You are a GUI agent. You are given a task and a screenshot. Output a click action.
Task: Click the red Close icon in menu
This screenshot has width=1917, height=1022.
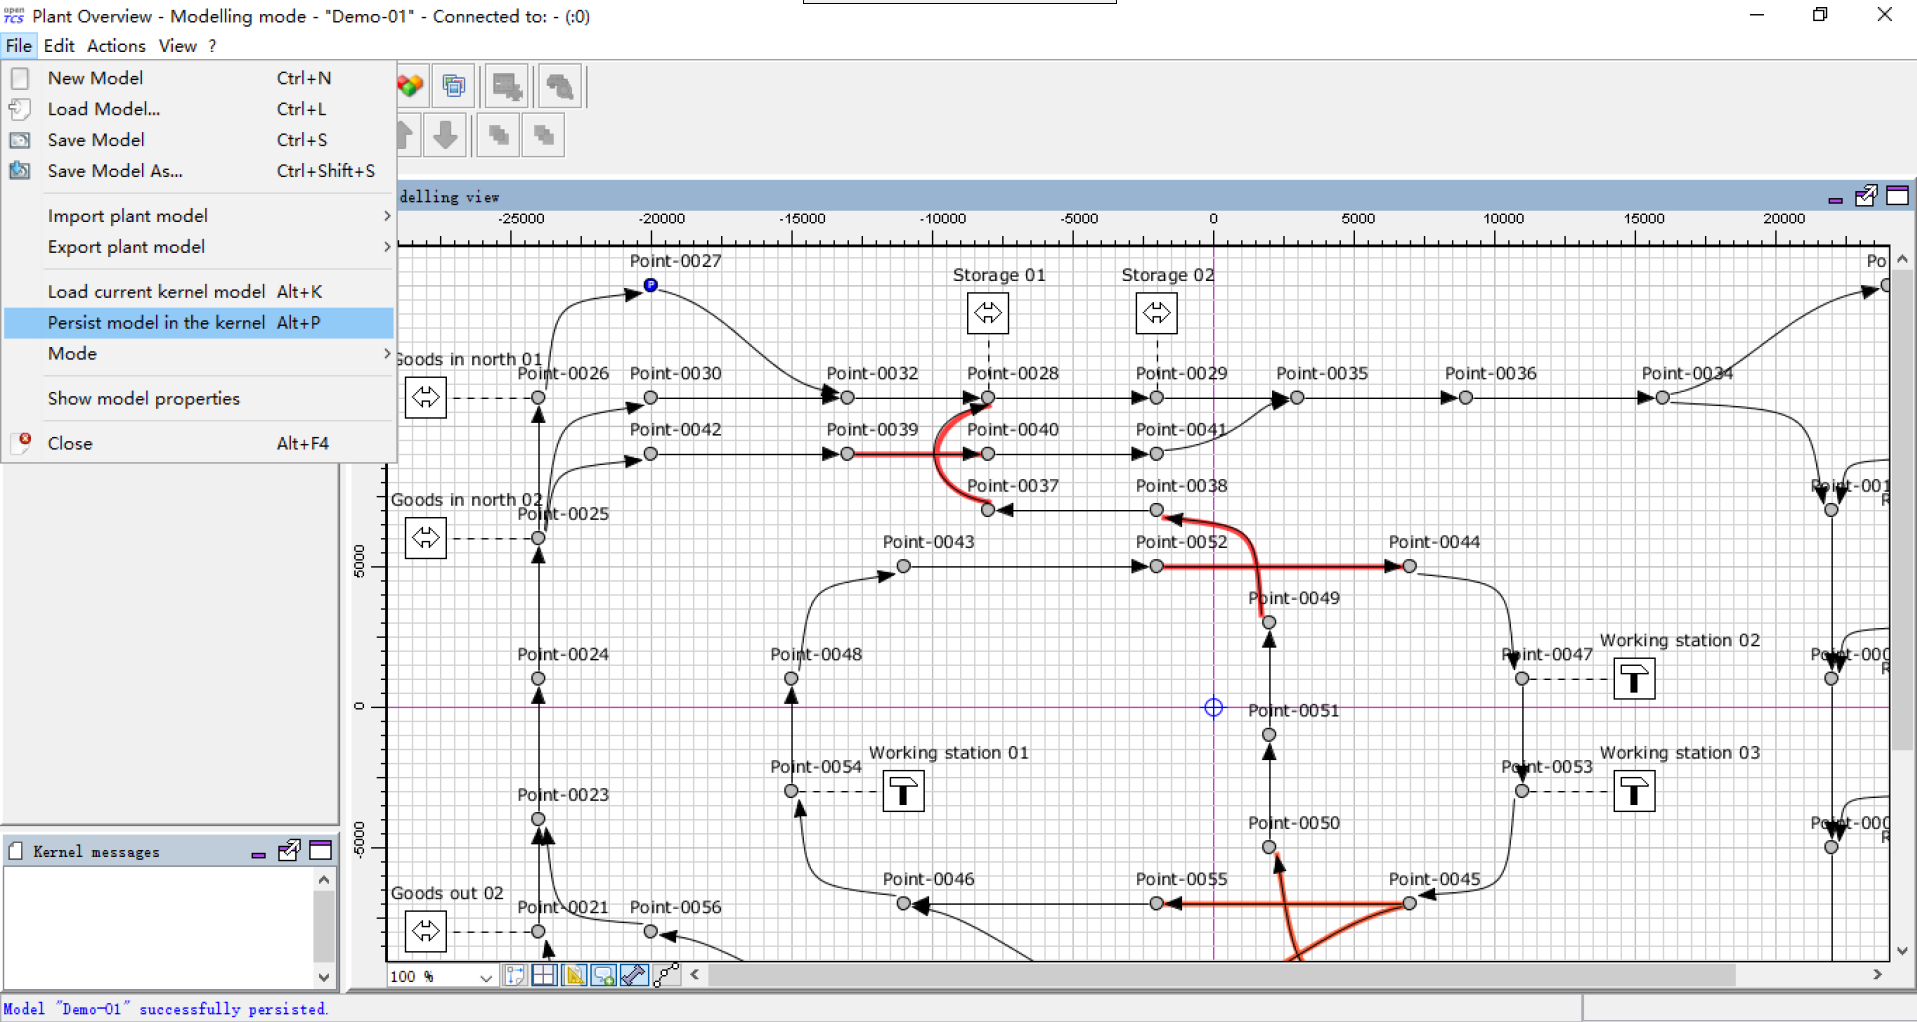[x=21, y=442]
